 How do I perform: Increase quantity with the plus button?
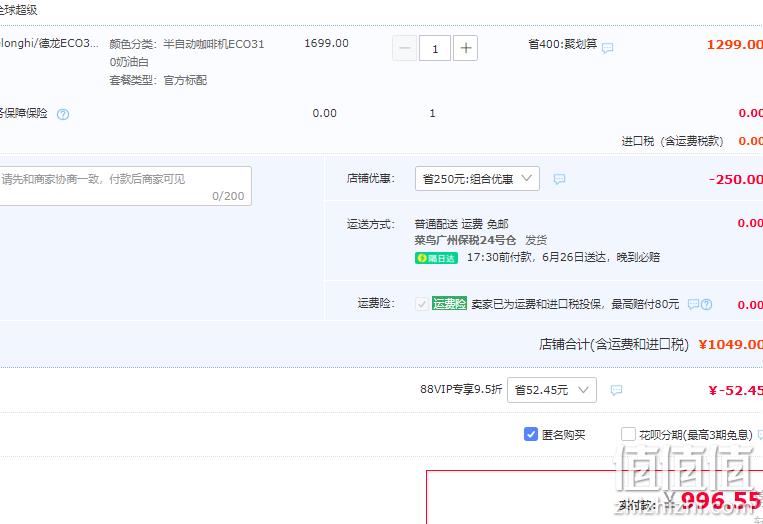pos(465,48)
